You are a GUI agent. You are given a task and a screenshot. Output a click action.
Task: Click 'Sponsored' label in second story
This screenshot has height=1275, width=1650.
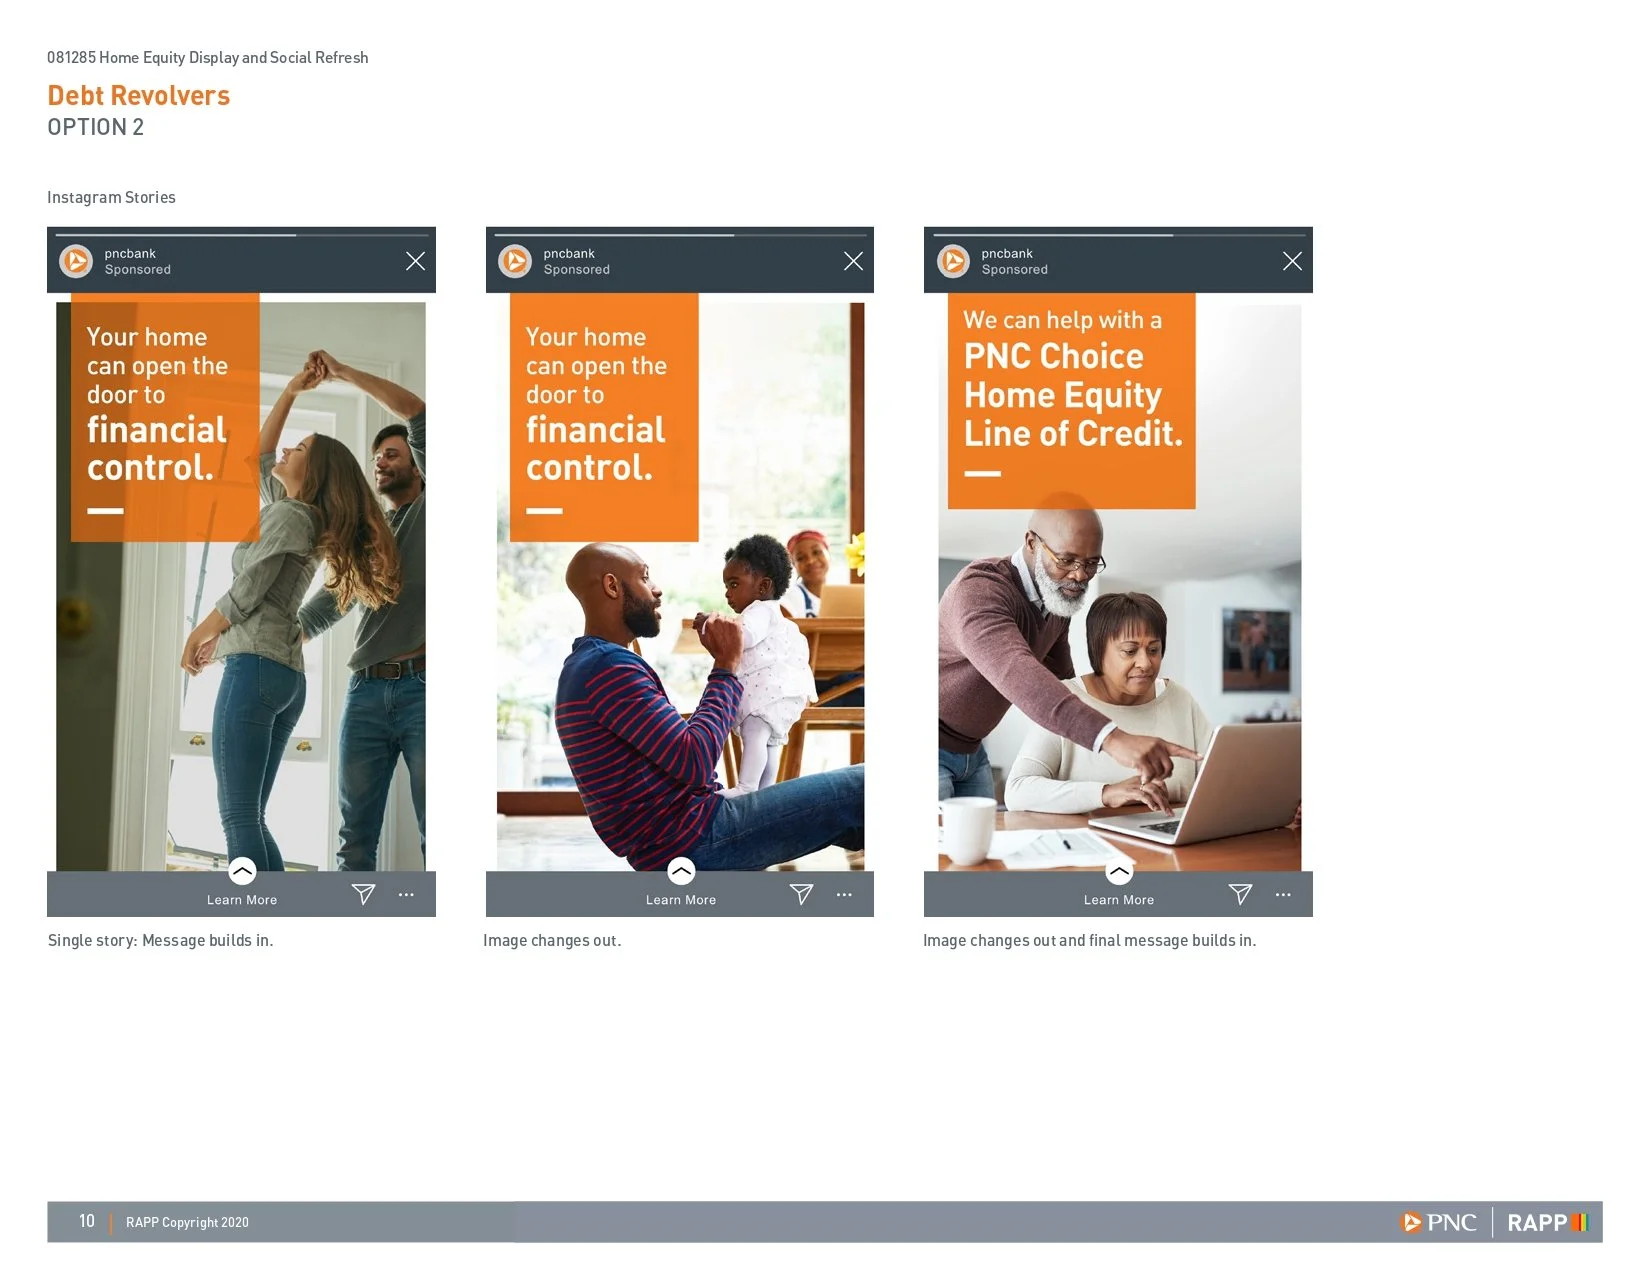pos(577,269)
